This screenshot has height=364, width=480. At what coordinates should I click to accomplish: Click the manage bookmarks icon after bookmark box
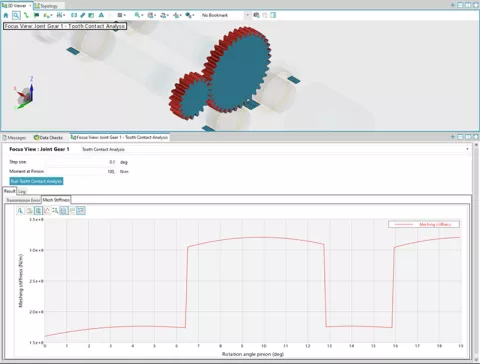click(256, 15)
